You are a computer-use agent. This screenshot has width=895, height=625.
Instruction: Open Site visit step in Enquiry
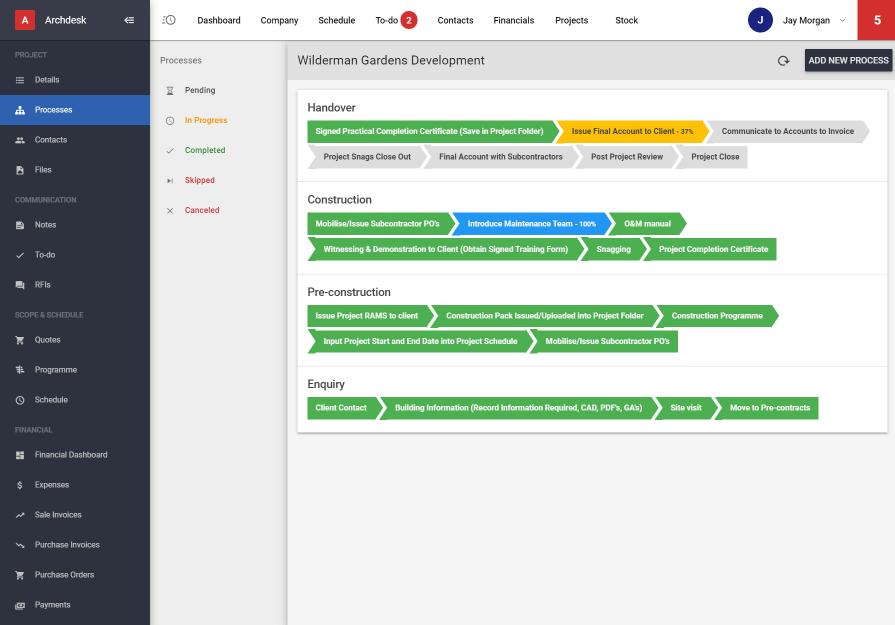point(686,408)
